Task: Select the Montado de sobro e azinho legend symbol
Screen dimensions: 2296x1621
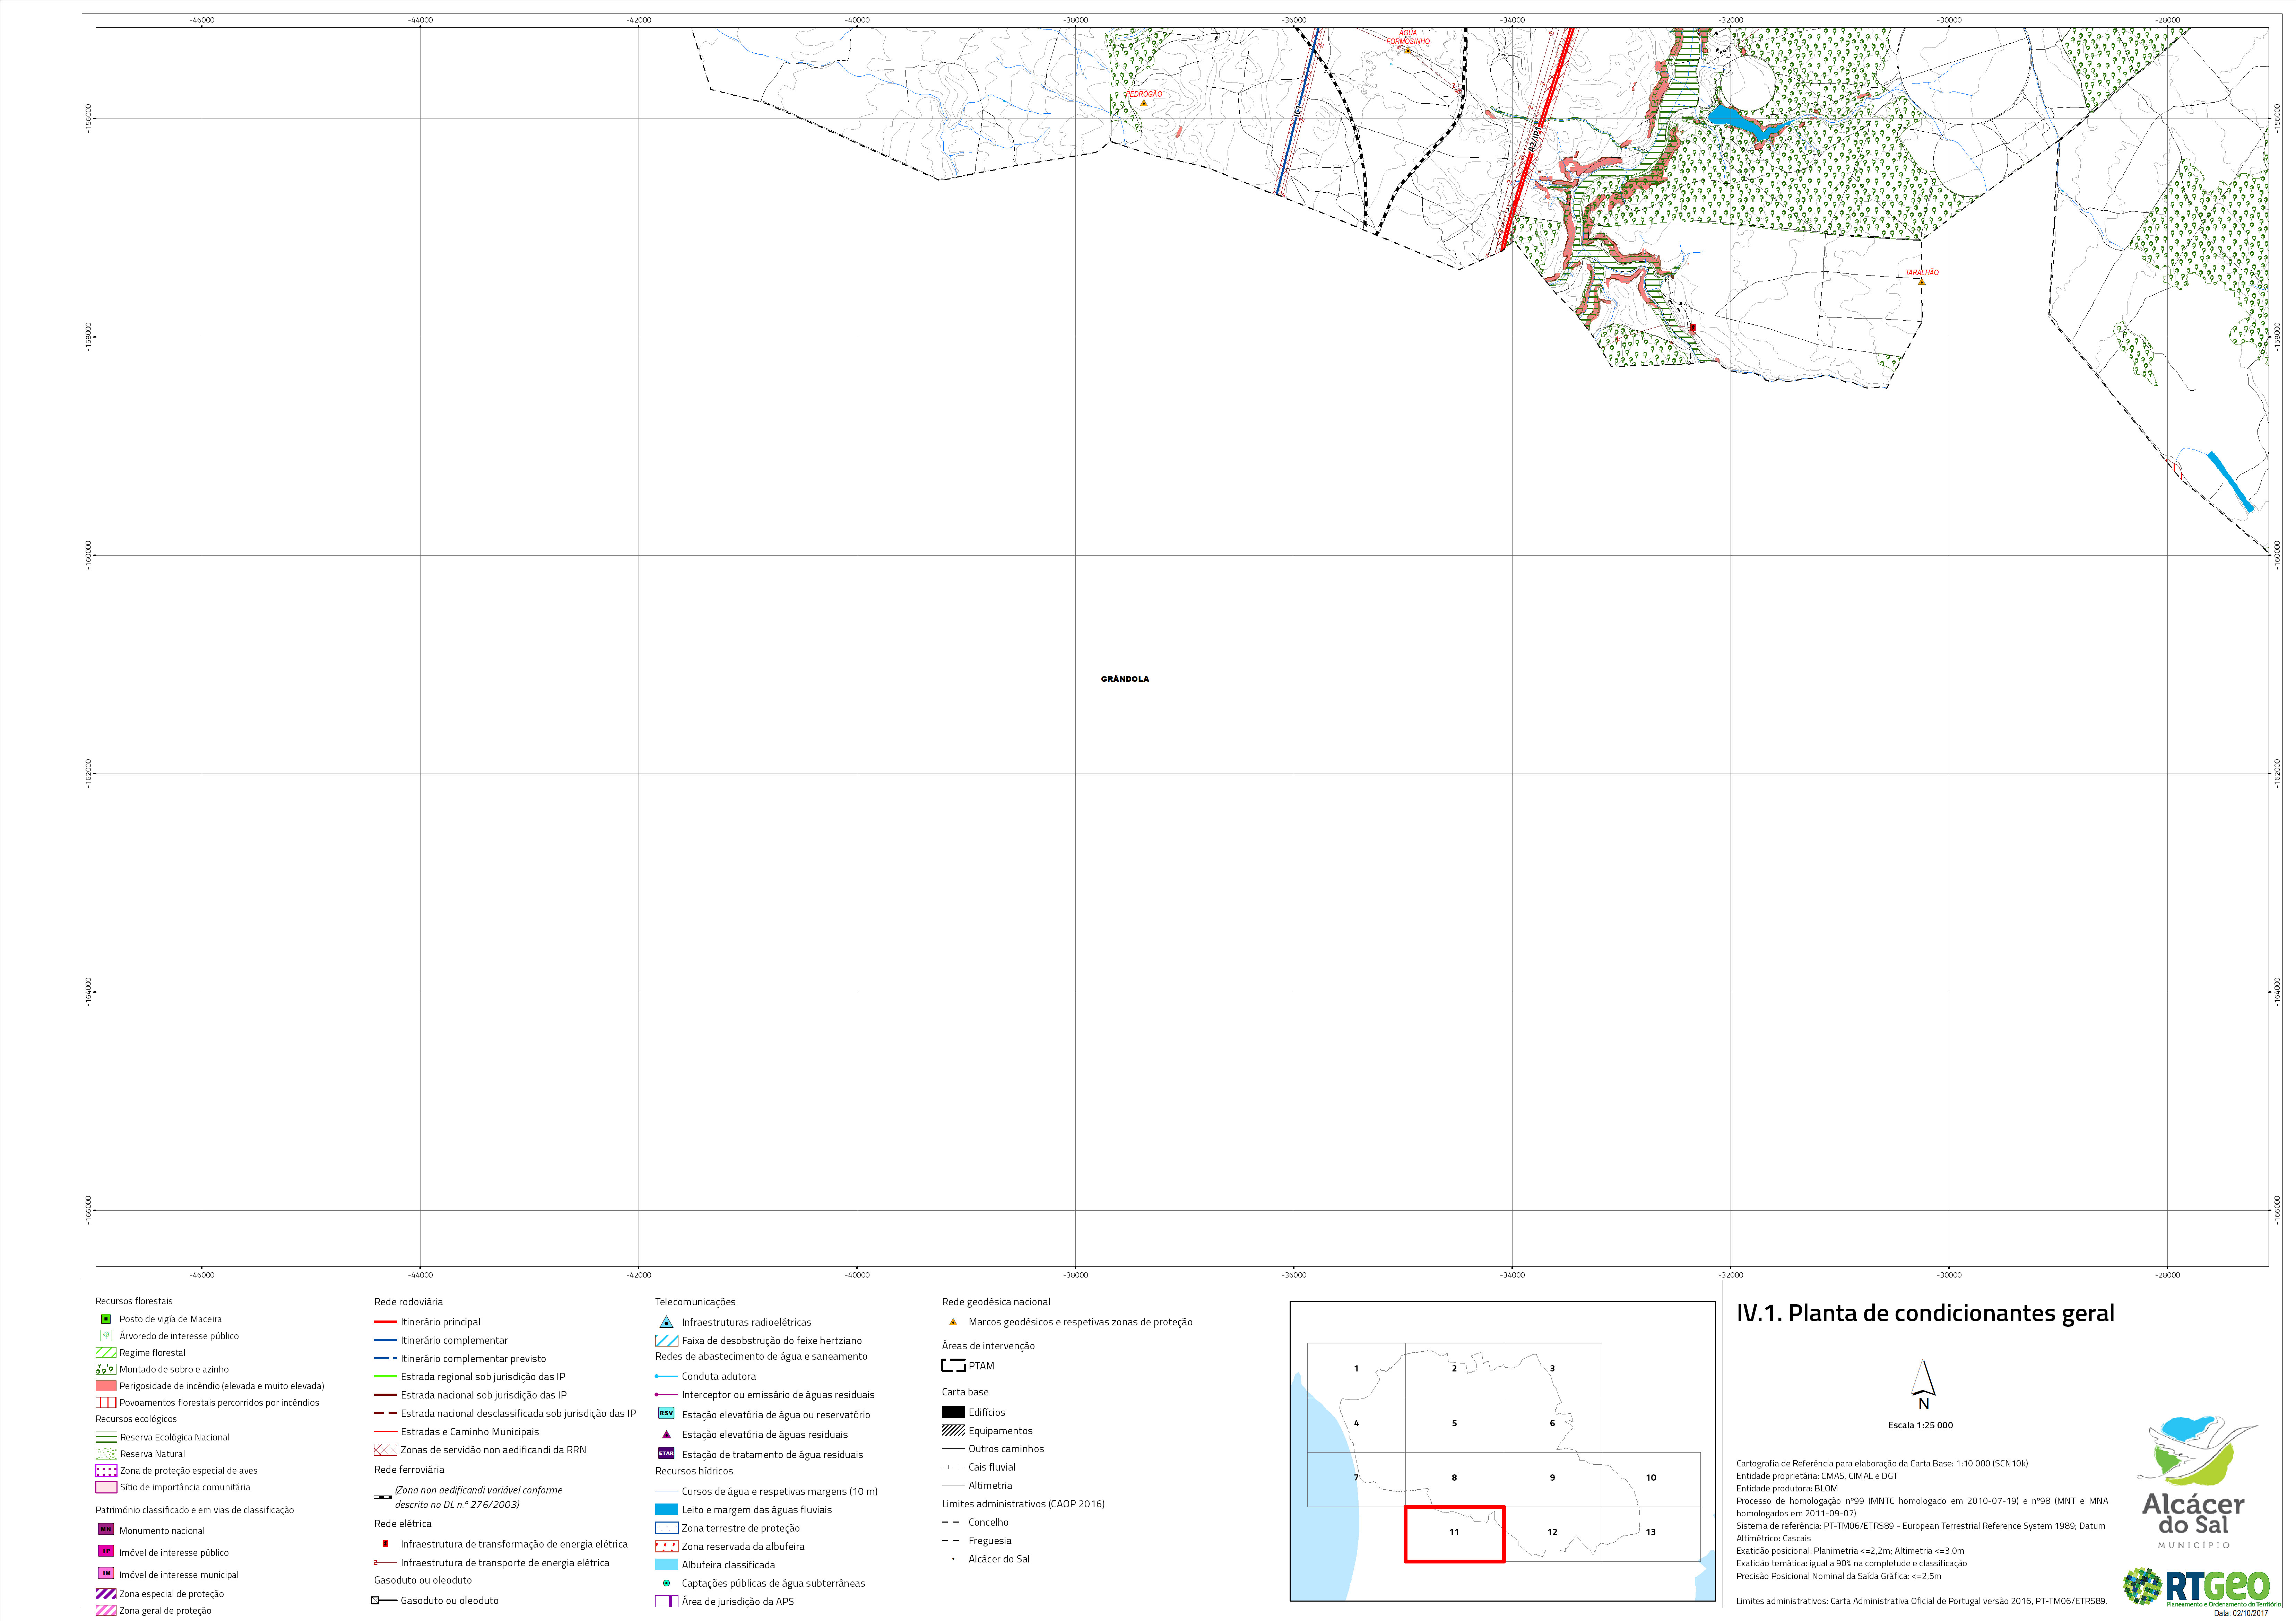Action: pos(106,1369)
